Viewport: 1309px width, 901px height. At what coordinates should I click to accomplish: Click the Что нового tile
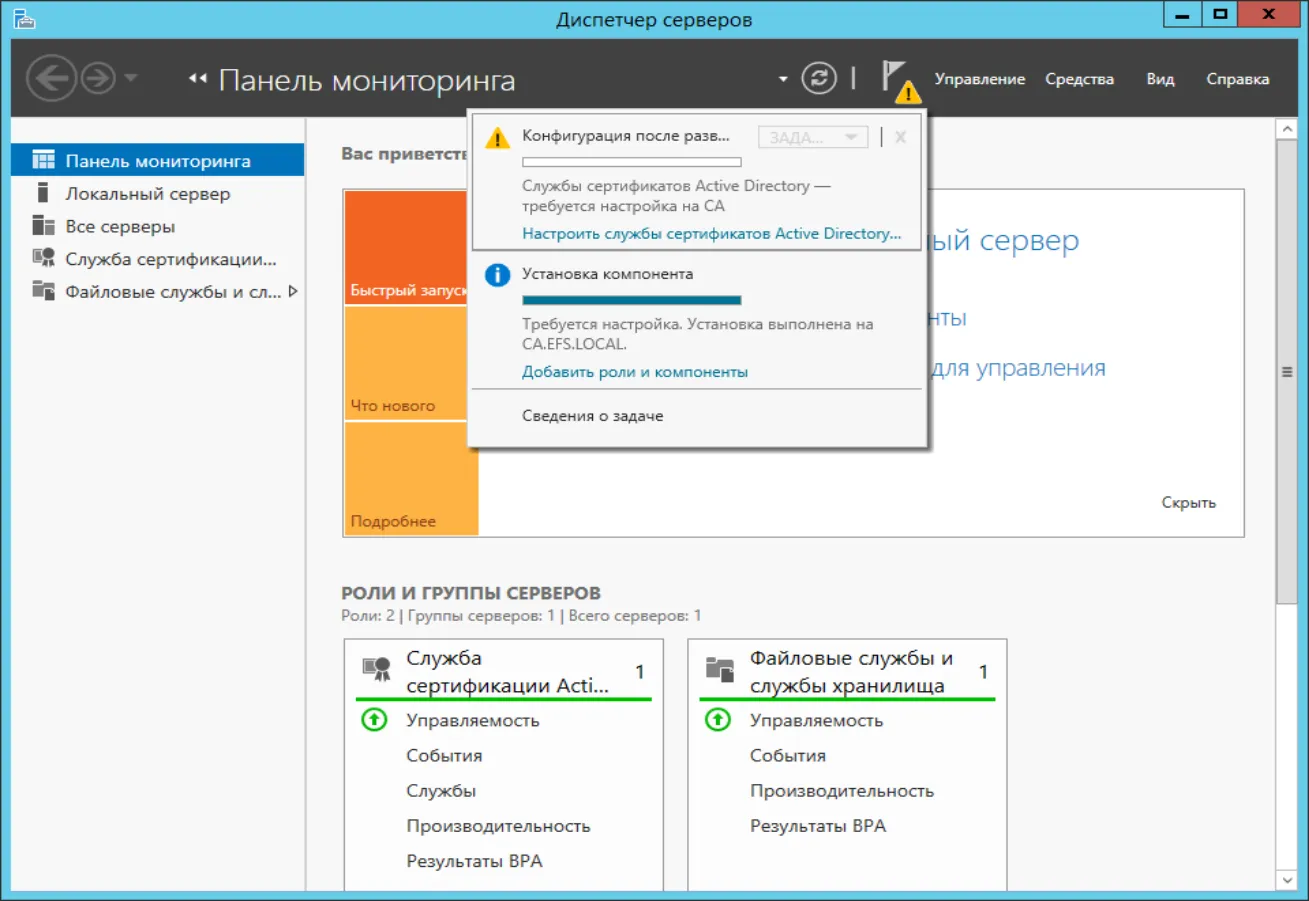[407, 363]
